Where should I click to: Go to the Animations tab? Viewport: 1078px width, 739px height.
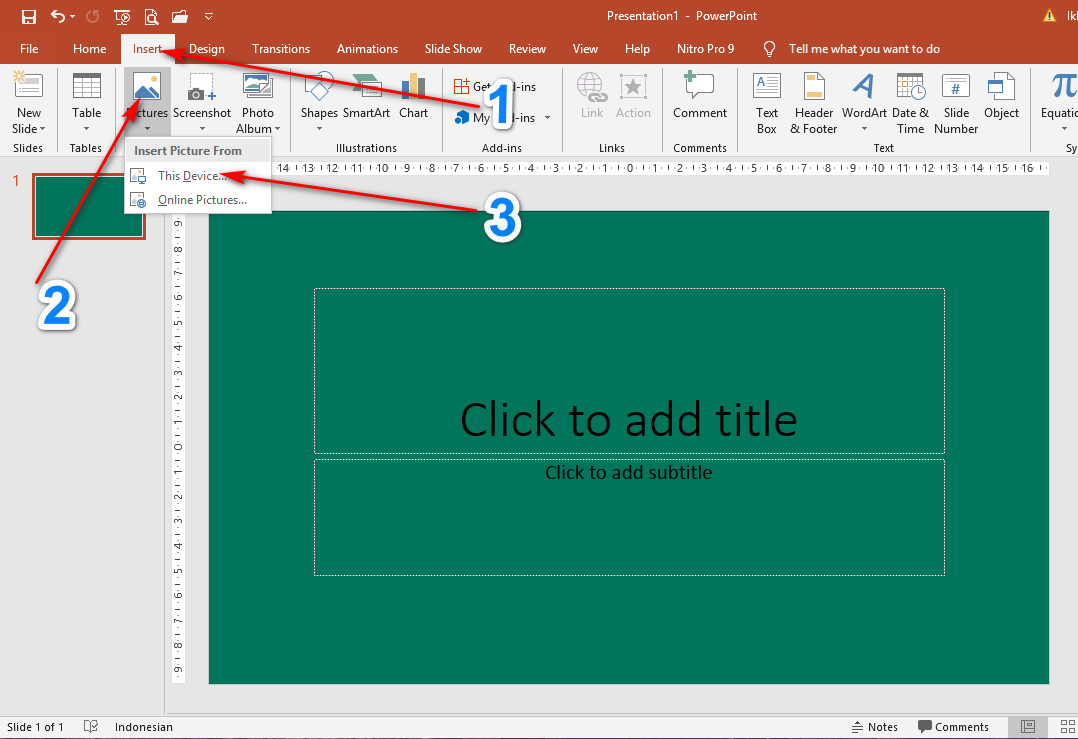[367, 49]
